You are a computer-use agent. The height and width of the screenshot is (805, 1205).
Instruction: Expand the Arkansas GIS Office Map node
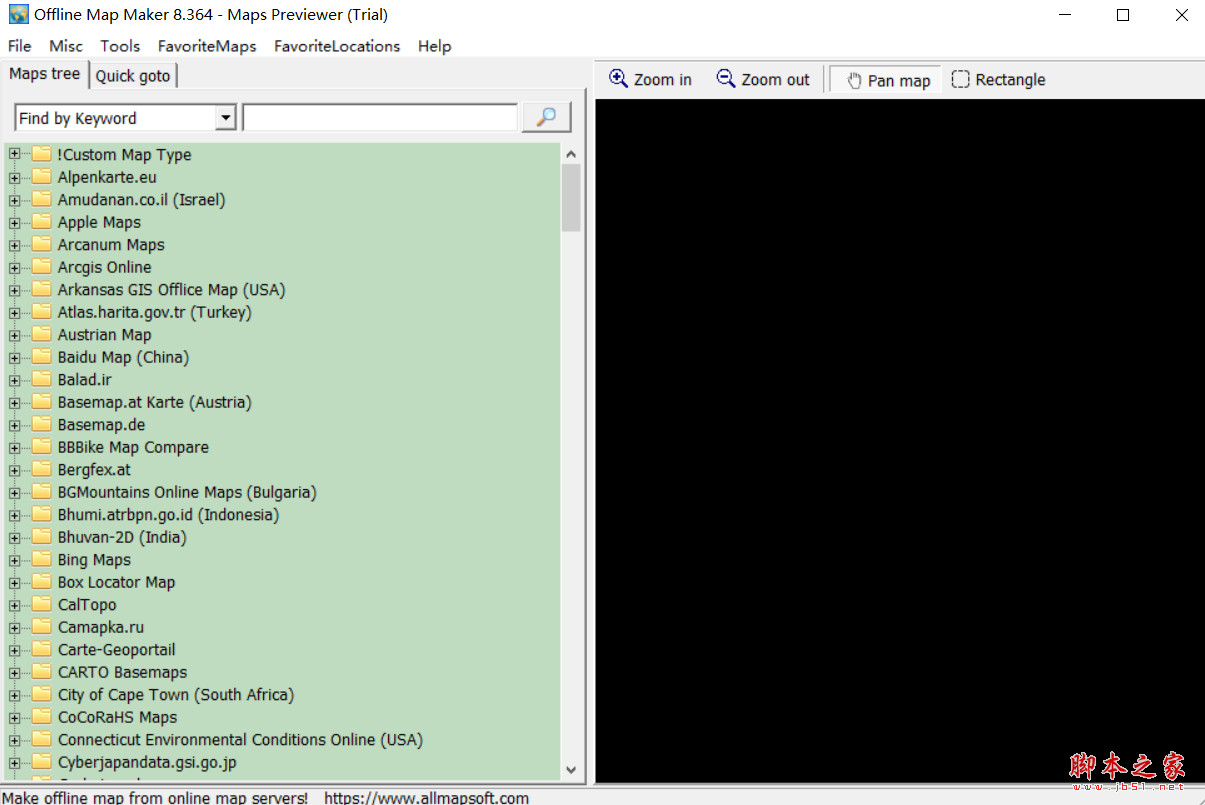pyautogui.click(x=14, y=290)
